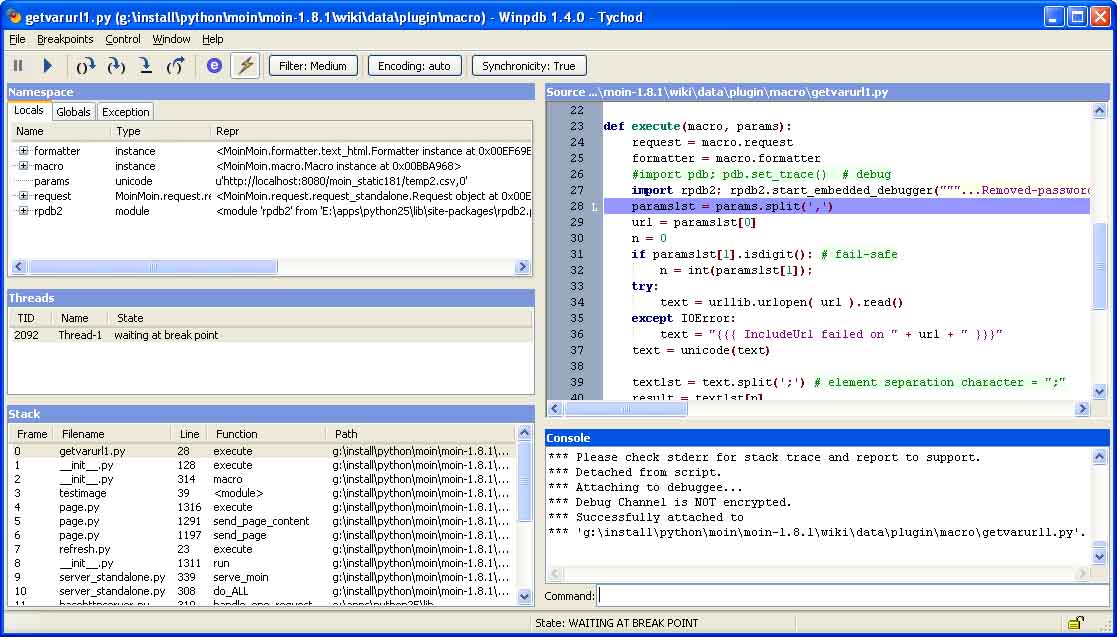Click the Namespace horizontal scrollbar thumb
The height and width of the screenshot is (637, 1117).
(152, 267)
